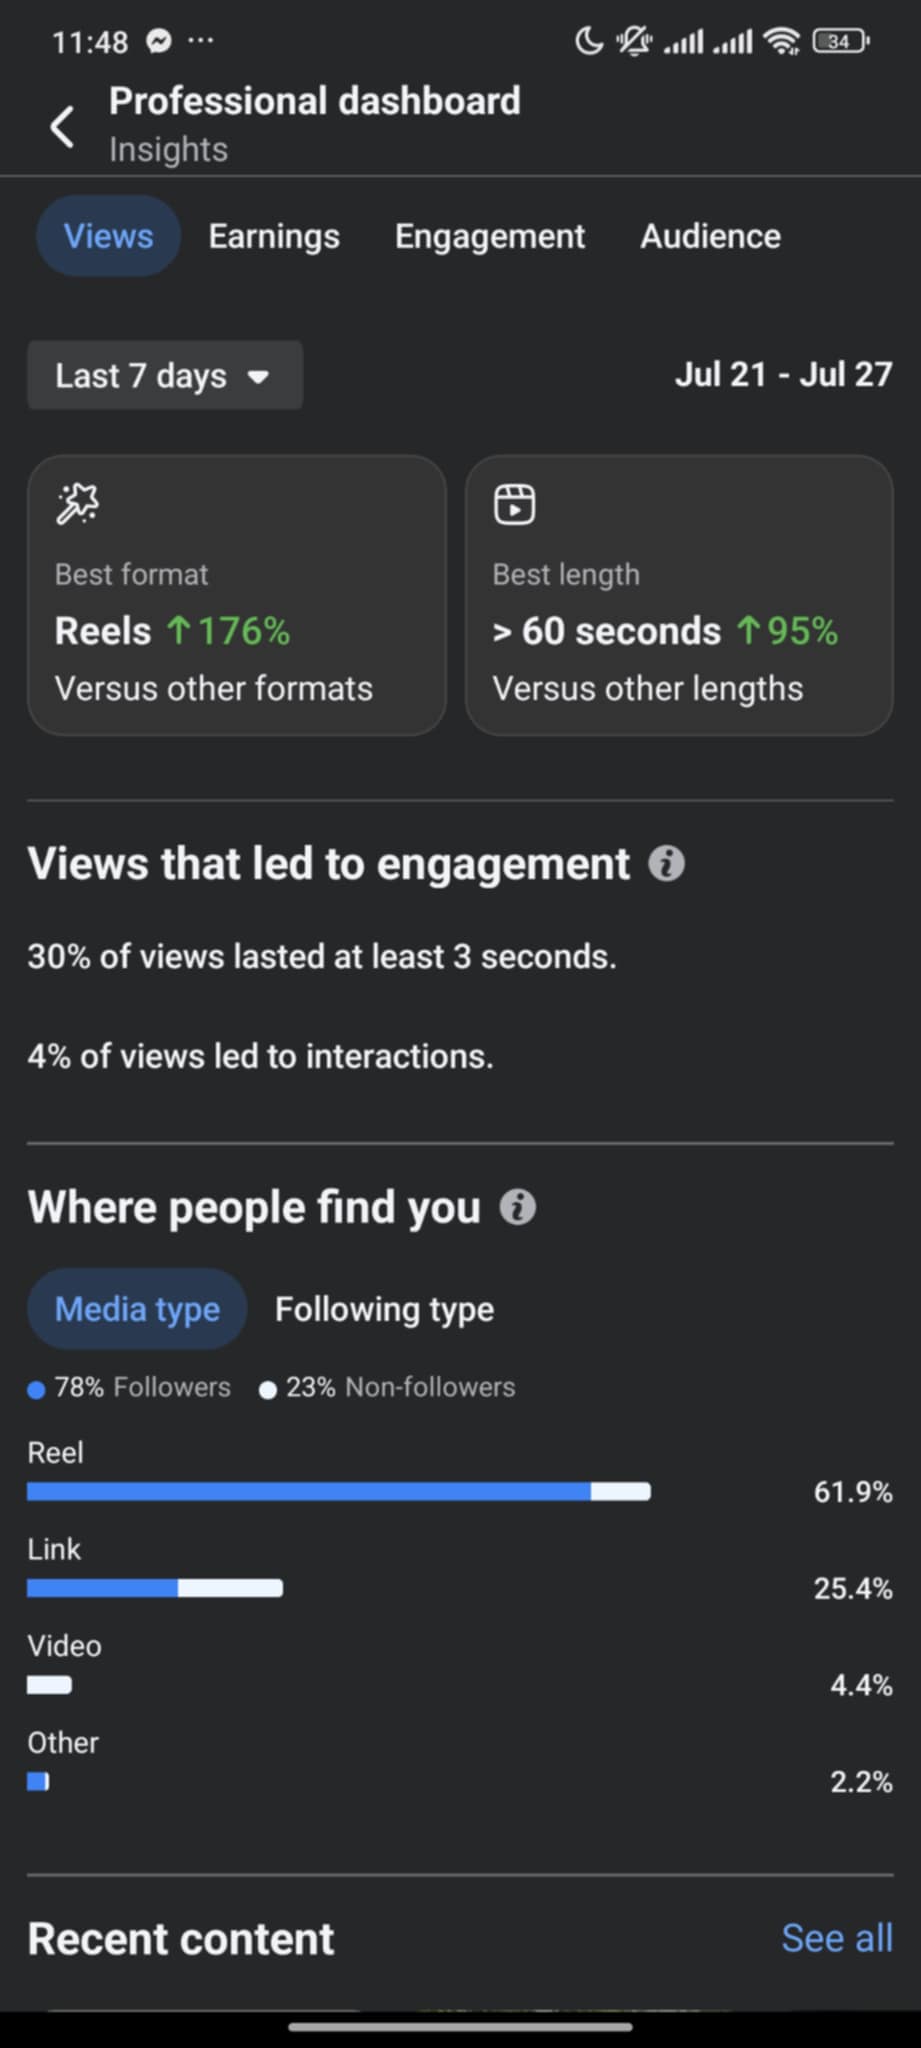921x2048 pixels.
Task: Select the Media type toggle
Action: click(x=137, y=1309)
